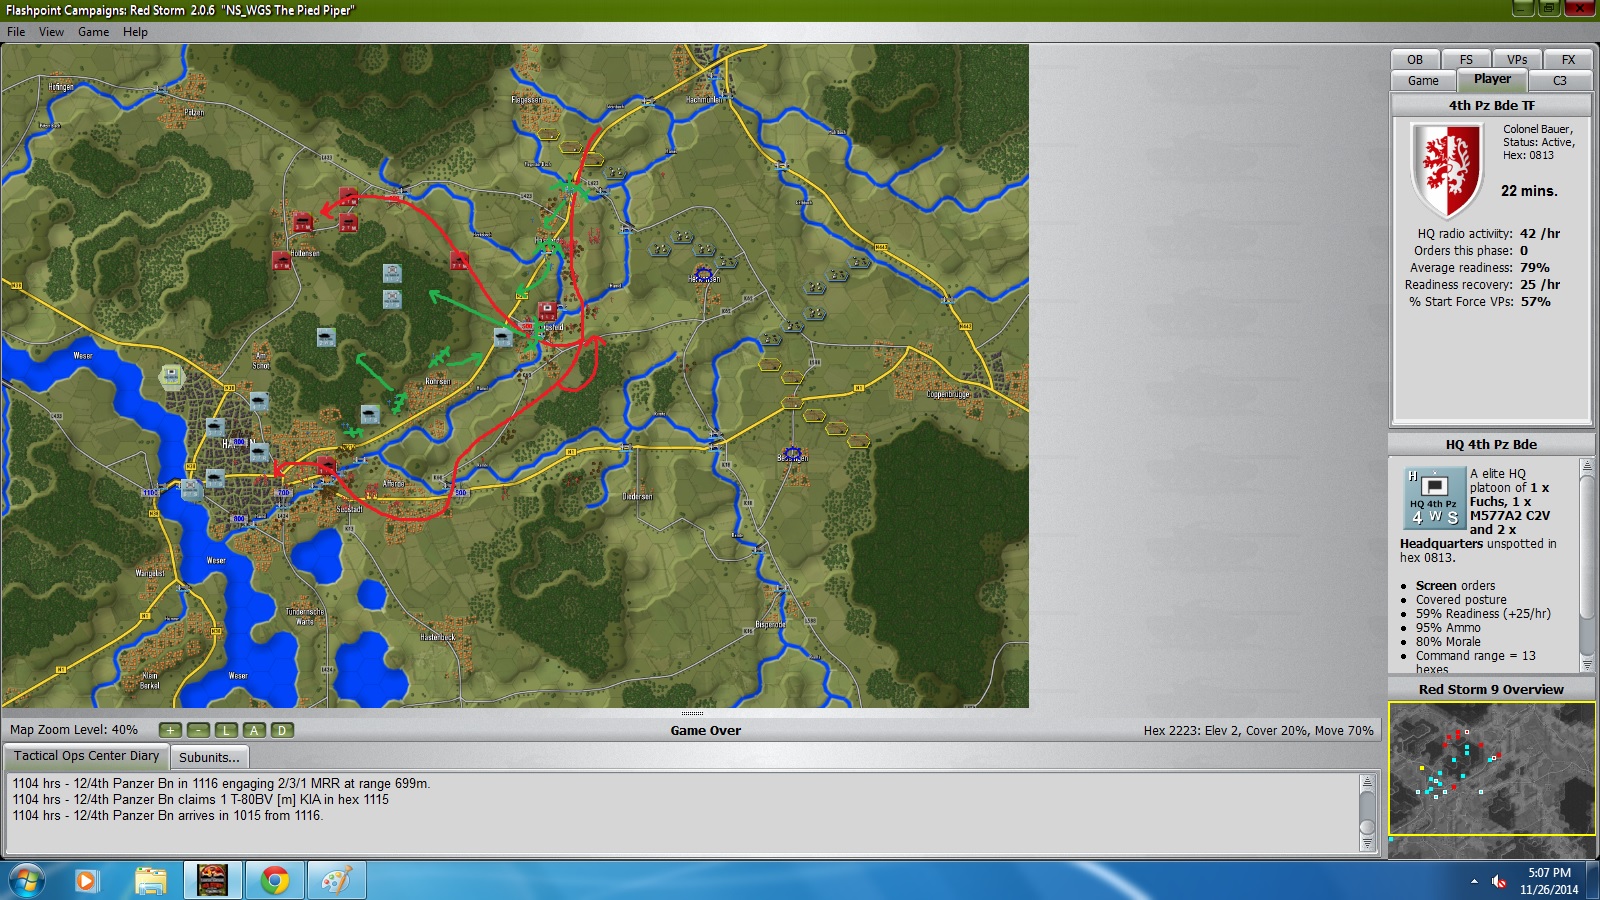This screenshot has height=900, width=1600.
Task: Select the lone red counter east of Hollensen
Action: 459,261
